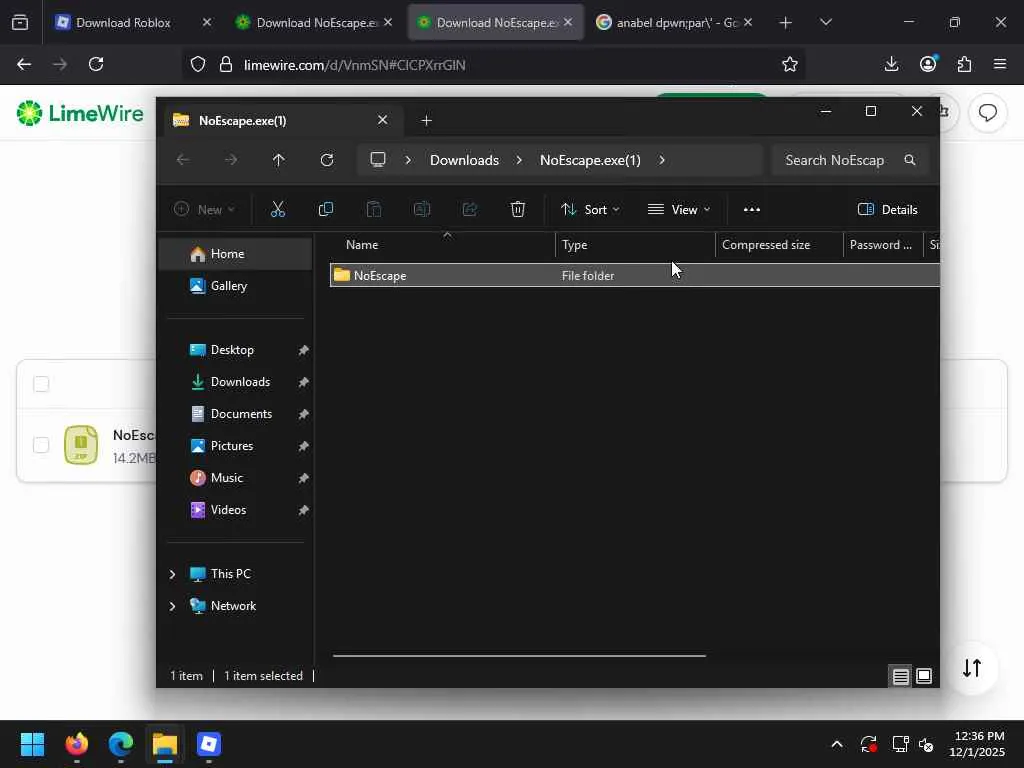Open the See more three-dots menu
1024x768 pixels.
pyautogui.click(x=752, y=210)
